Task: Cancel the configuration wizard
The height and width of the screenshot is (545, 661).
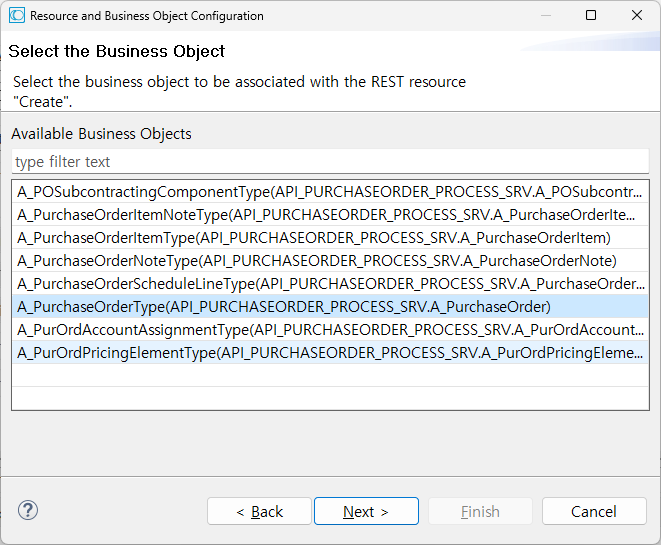Action: [x=593, y=511]
